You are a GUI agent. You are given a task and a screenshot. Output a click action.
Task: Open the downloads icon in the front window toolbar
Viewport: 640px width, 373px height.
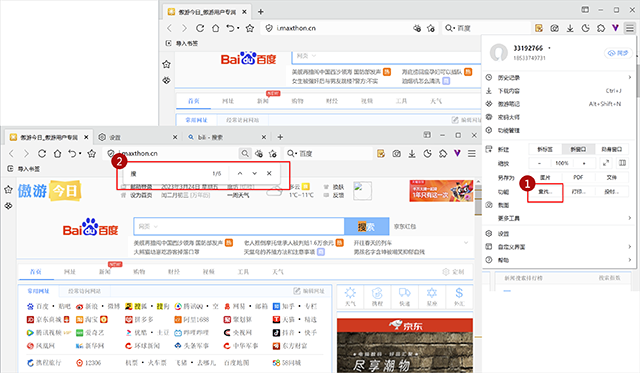[412, 153]
